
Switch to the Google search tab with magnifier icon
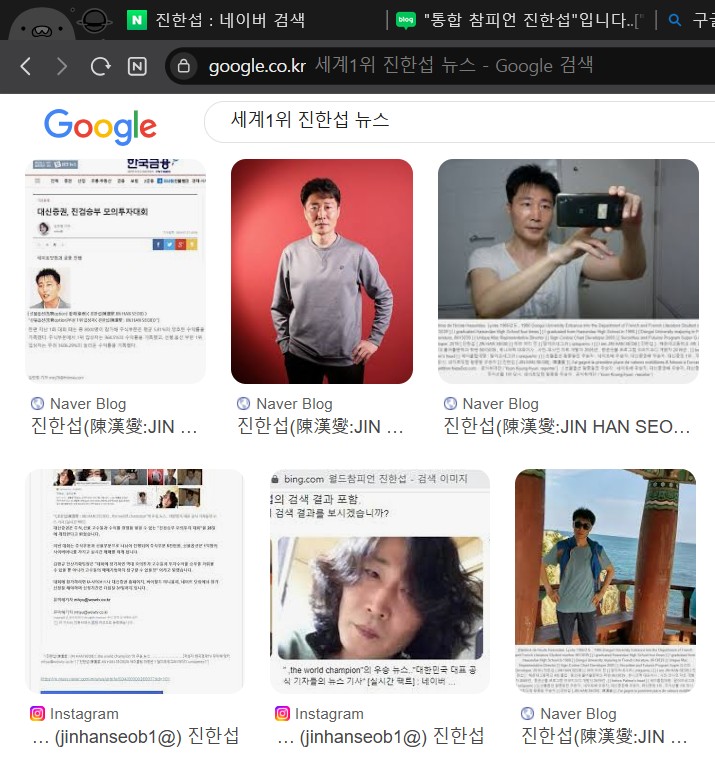point(691,20)
